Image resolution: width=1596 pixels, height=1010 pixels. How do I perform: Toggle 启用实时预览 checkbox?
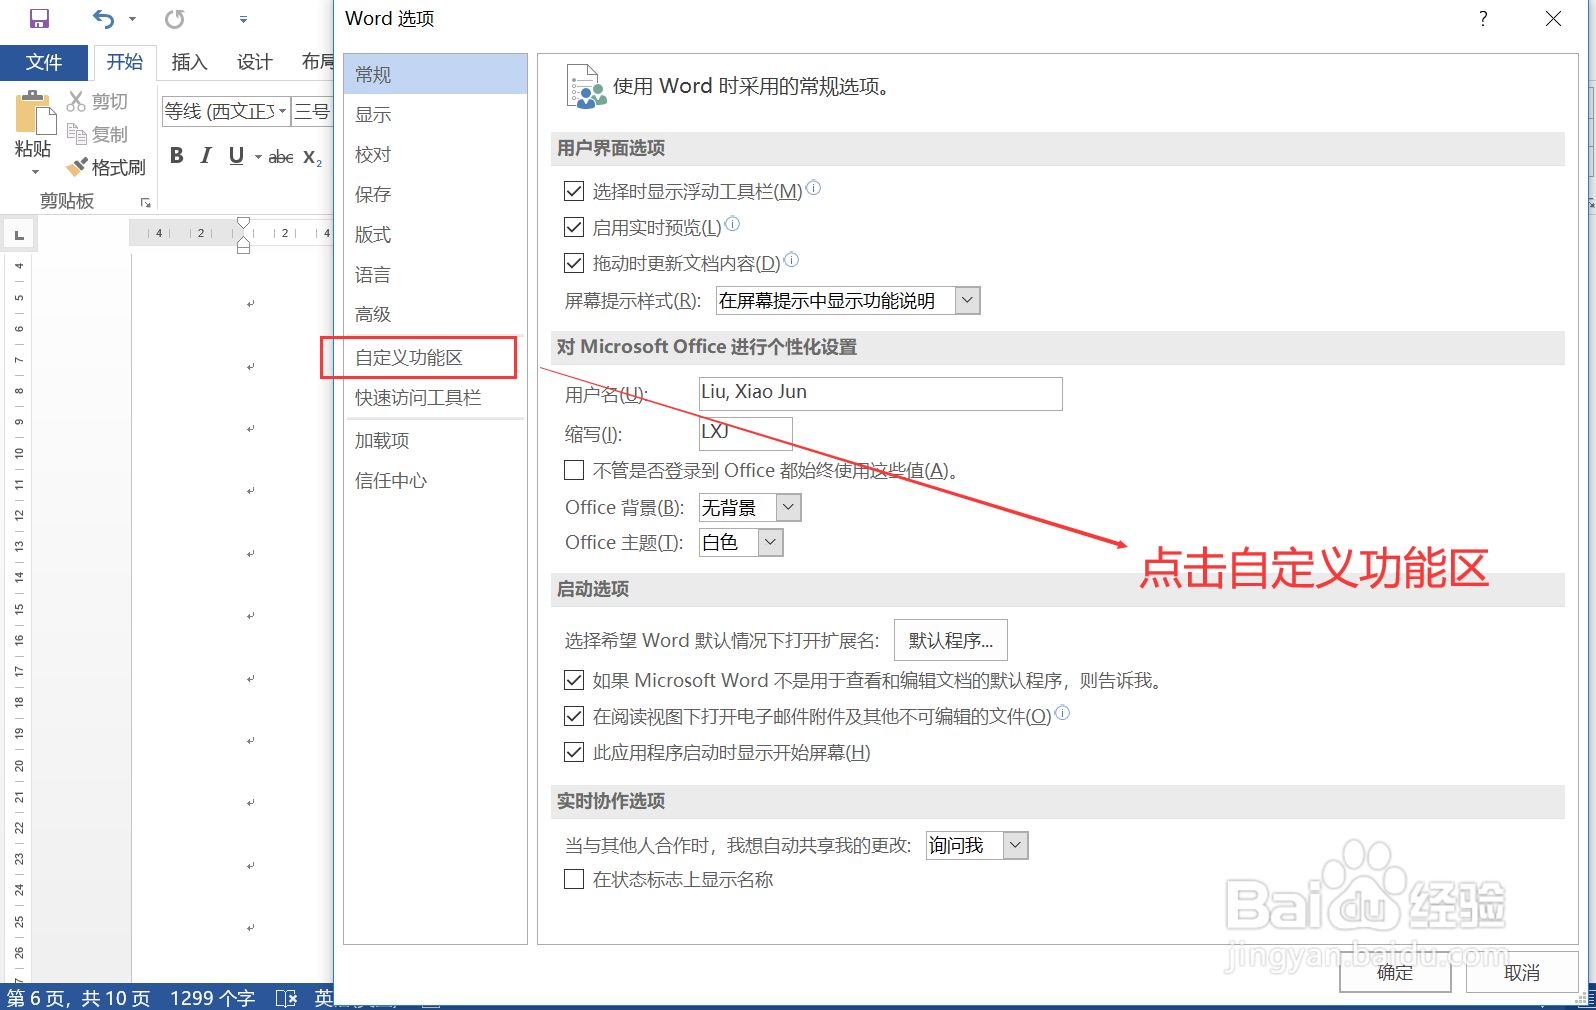click(x=574, y=227)
